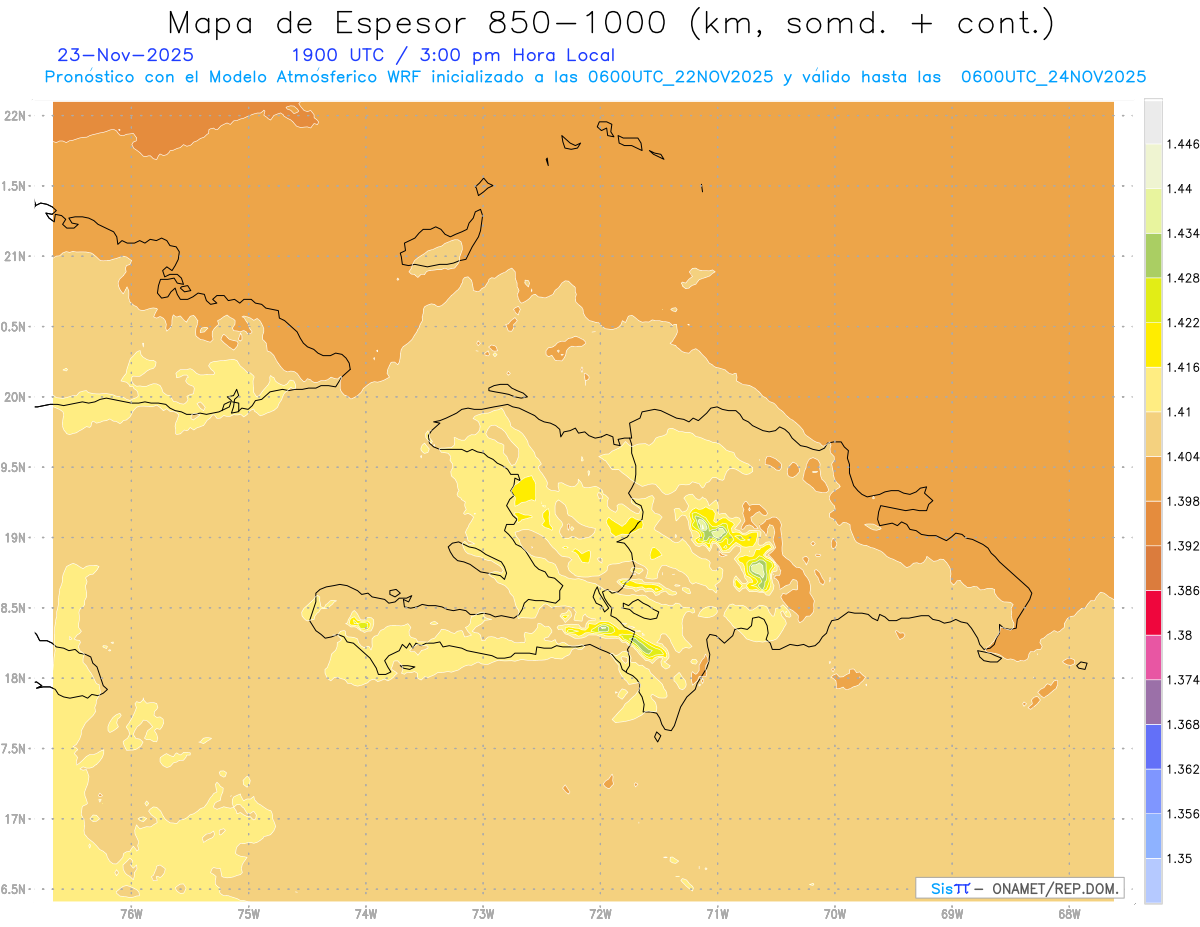This screenshot has height=927, width=1200.
Task: Click the '18N' latitude label
Action: [x=15, y=679]
